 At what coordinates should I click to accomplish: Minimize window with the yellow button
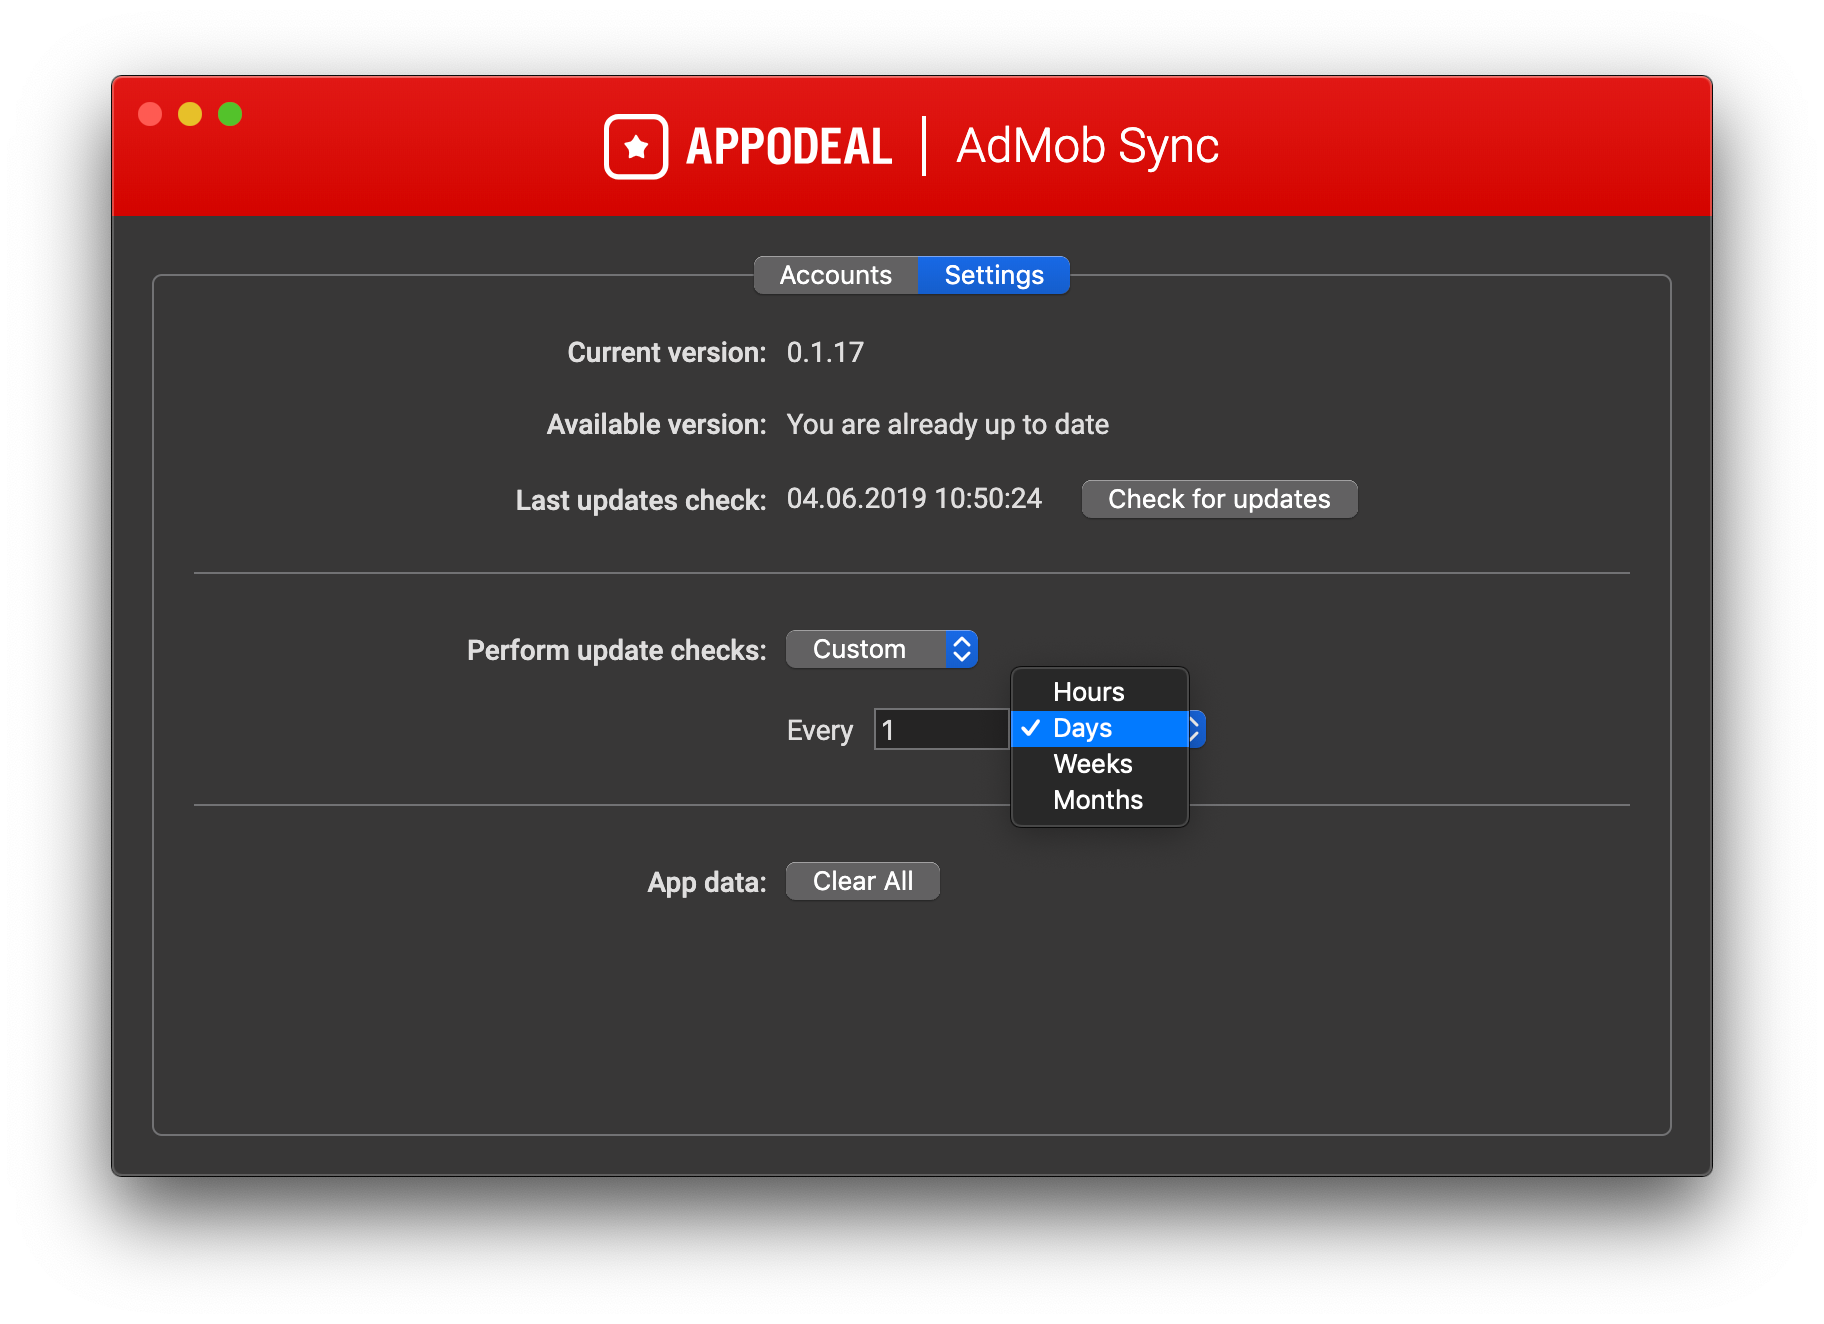(190, 114)
